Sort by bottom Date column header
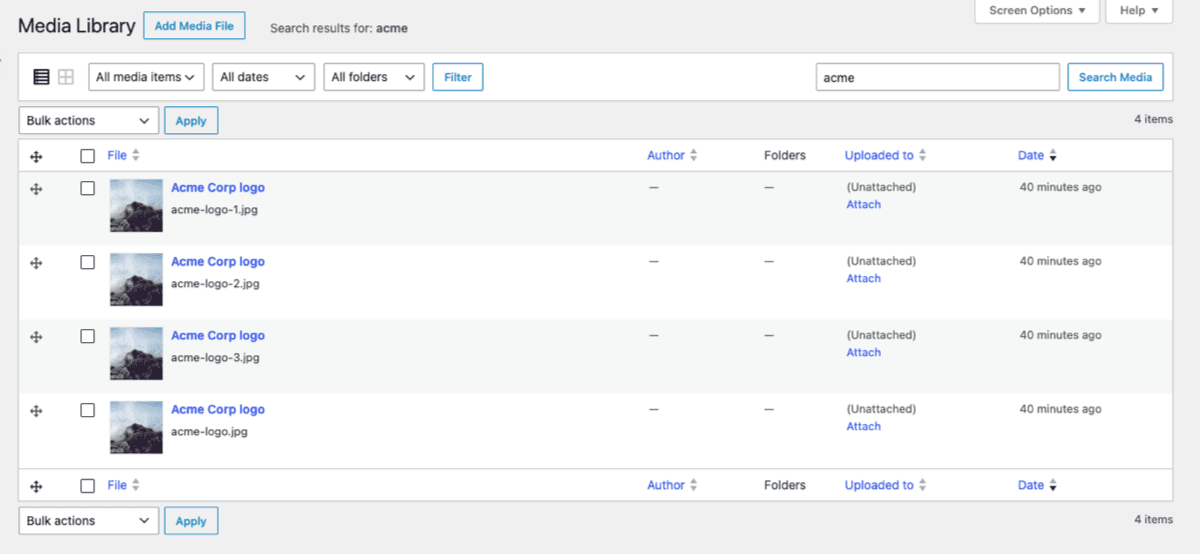 (1031, 485)
